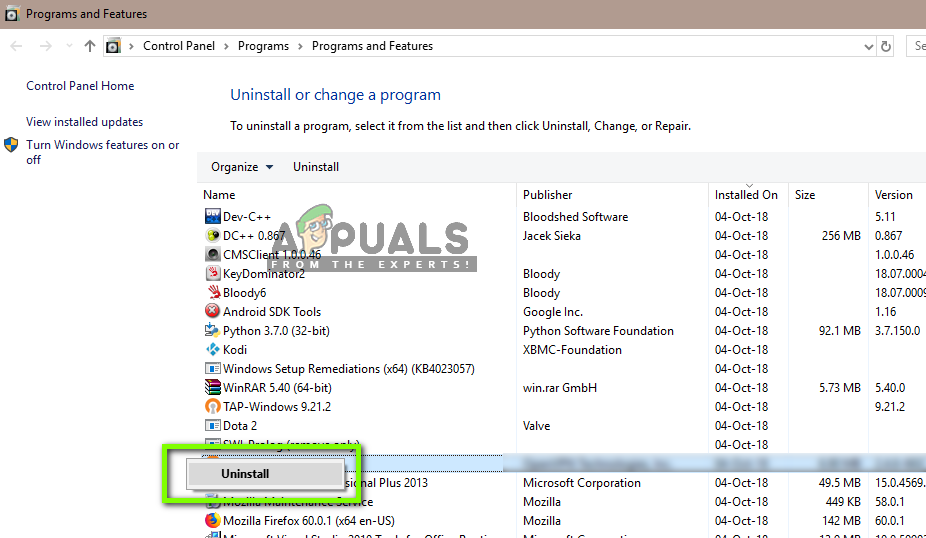The height and width of the screenshot is (538, 926).
Task: Click the Bloody6 program icon
Action: pos(212,292)
